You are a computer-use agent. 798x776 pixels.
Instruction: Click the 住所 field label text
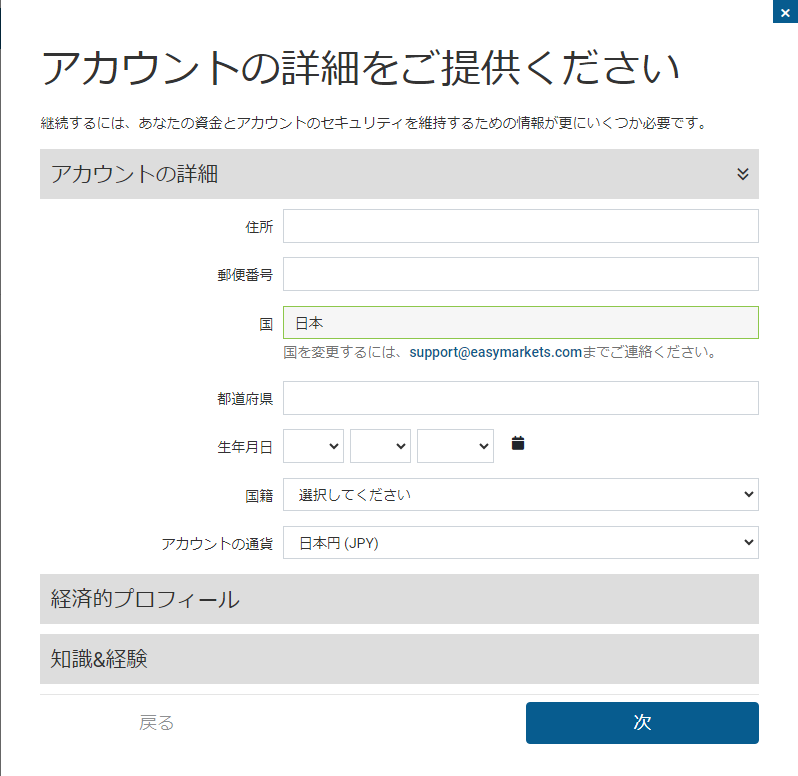pos(259,227)
